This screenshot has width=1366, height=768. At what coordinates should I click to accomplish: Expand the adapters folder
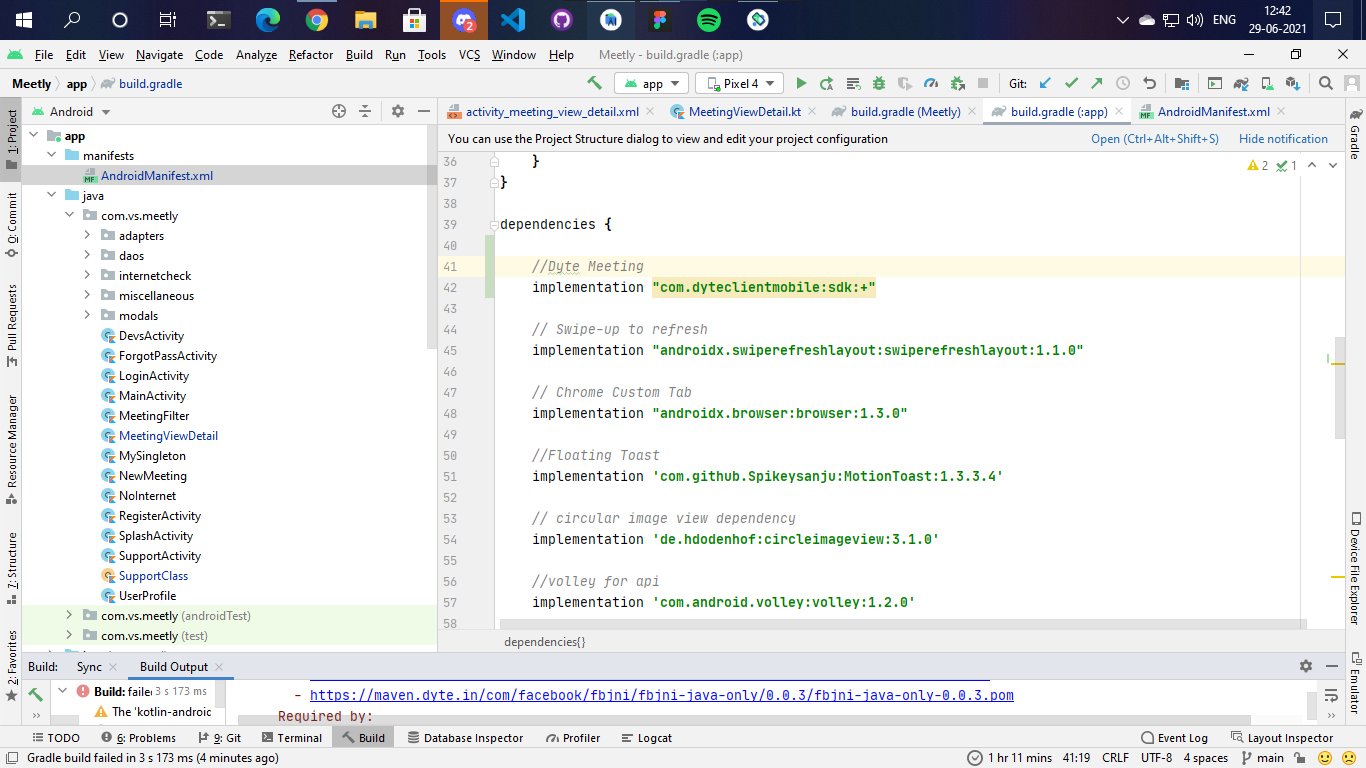click(x=88, y=235)
